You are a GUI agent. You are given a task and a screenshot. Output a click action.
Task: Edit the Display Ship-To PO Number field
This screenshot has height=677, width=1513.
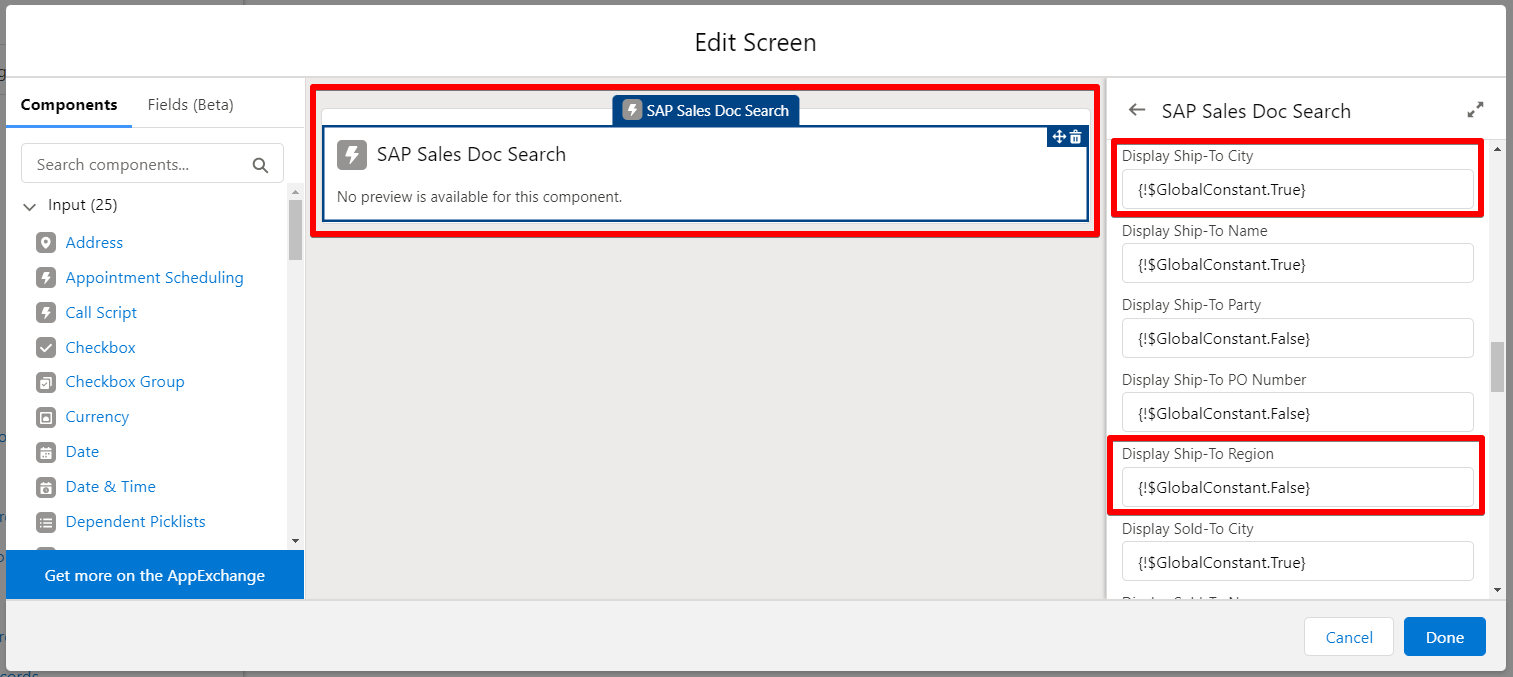(1297, 412)
